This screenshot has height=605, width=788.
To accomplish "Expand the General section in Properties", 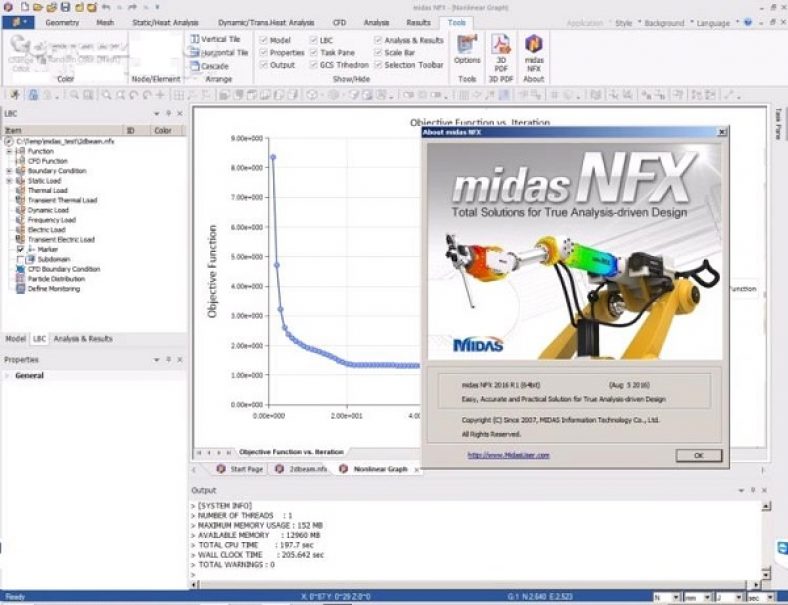I will pos(7,375).
